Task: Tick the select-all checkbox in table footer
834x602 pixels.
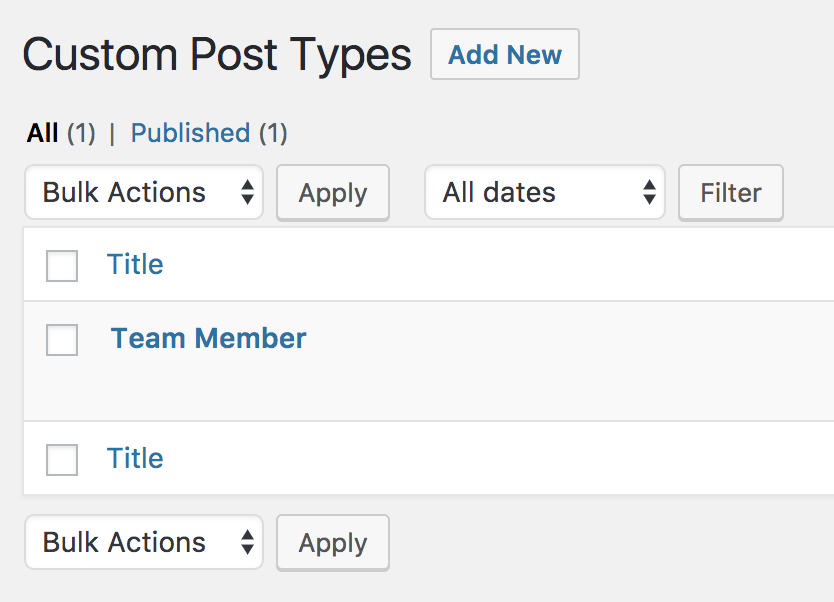Action: tap(62, 460)
